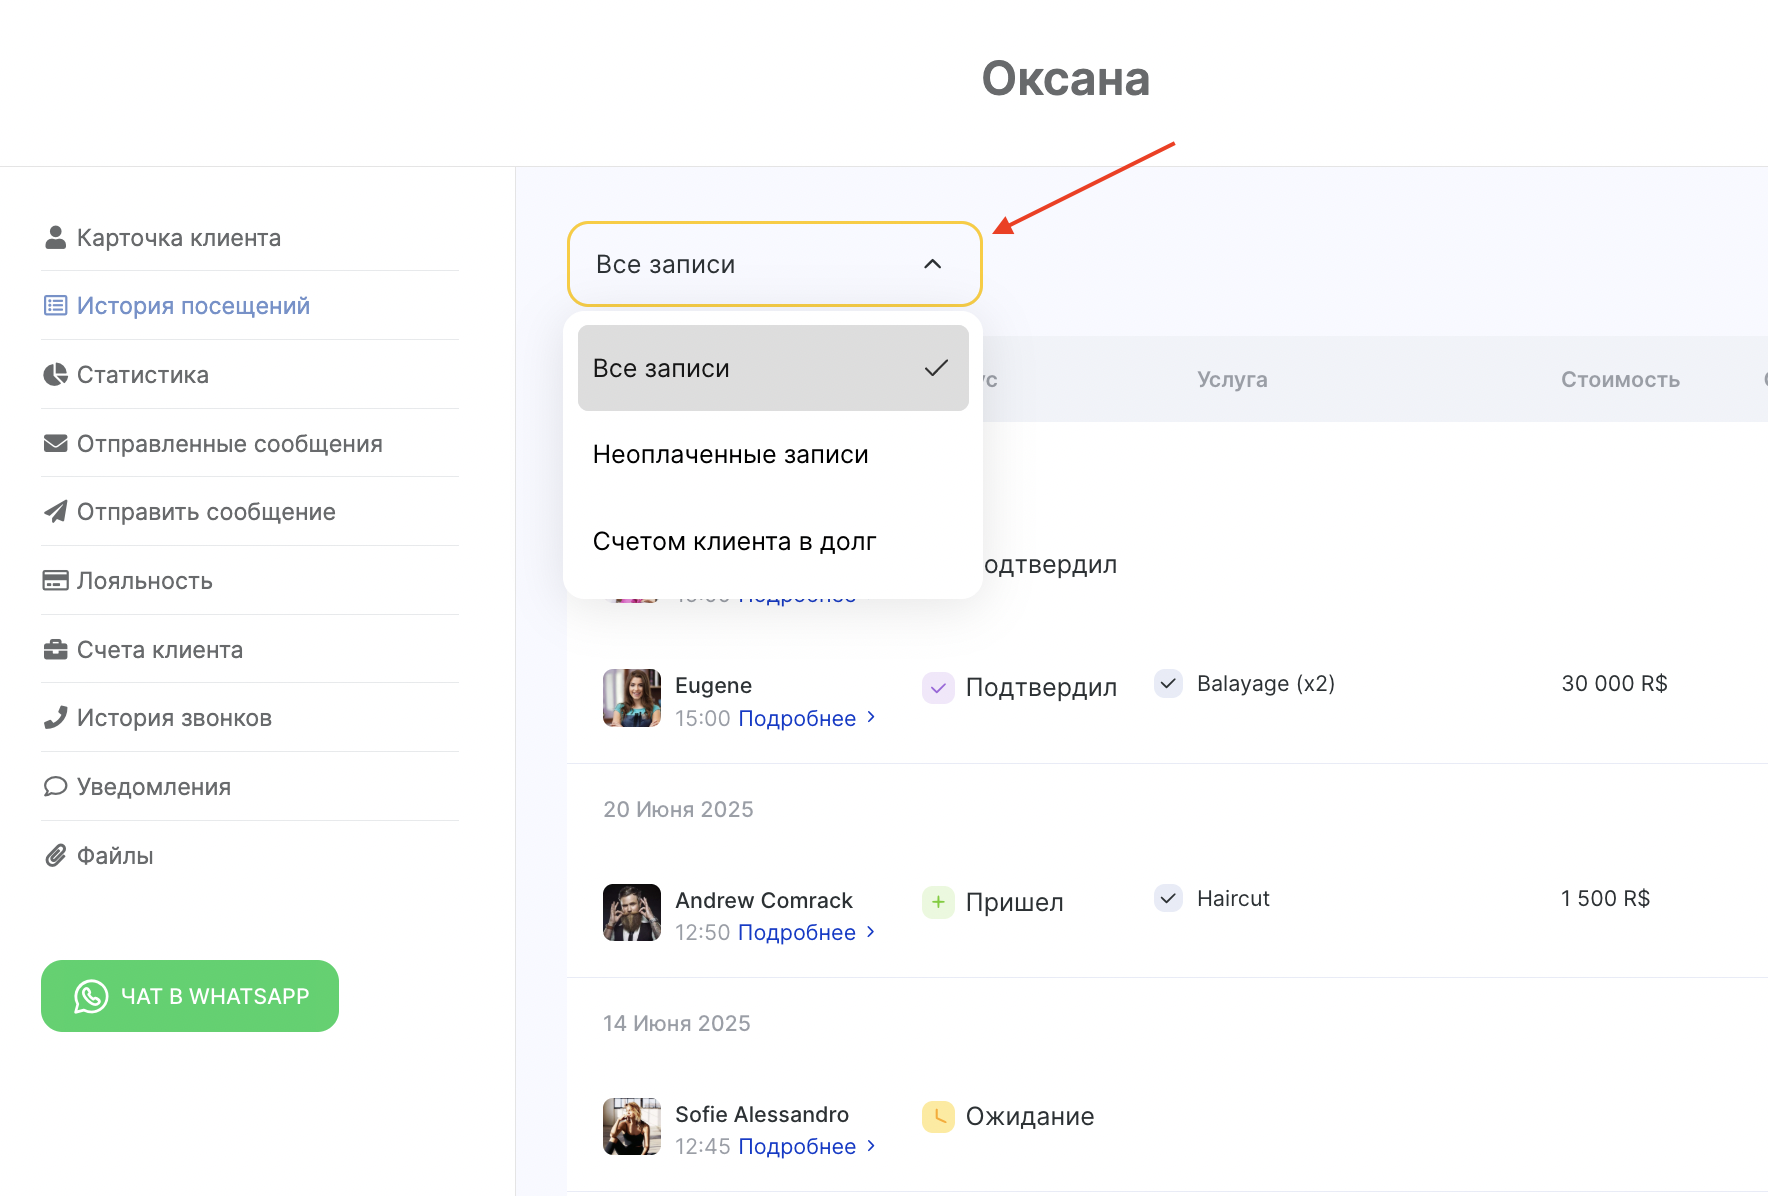
Task: Click the Statistics pie chart icon
Action: (56, 375)
